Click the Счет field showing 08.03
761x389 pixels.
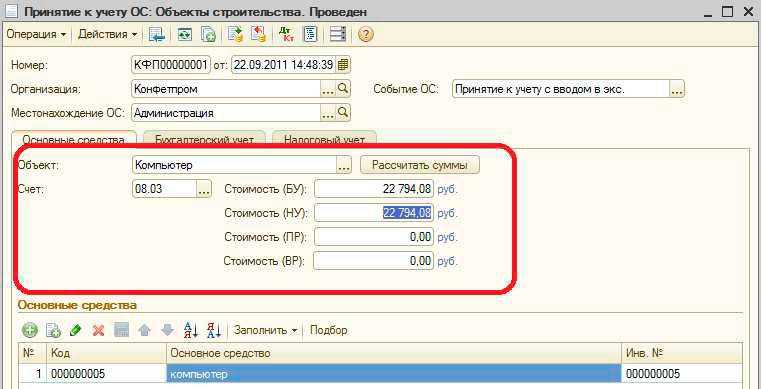[x=165, y=189]
